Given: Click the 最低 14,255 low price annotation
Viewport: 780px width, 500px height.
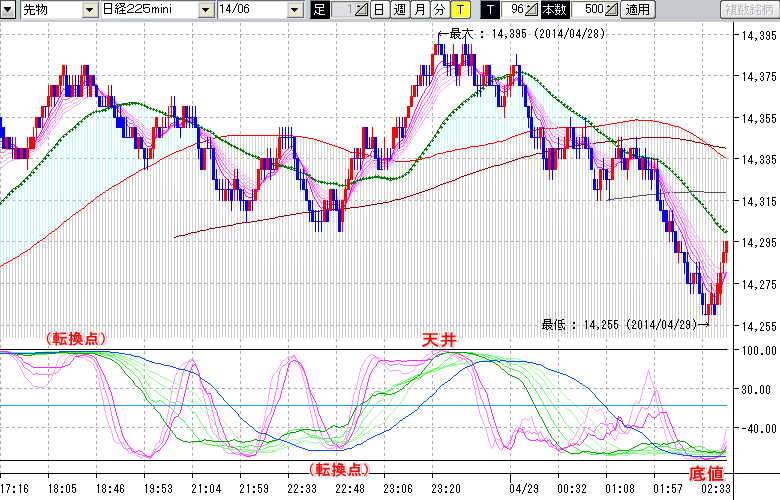Looking at the screenshot, I should coord(620,324).
